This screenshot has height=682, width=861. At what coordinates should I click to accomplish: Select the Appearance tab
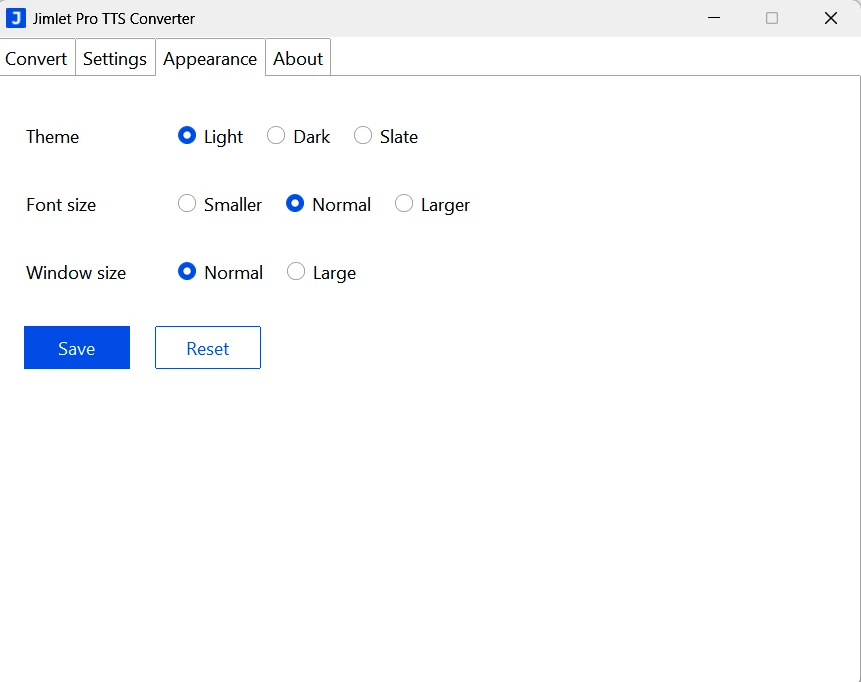click(210, 58)
